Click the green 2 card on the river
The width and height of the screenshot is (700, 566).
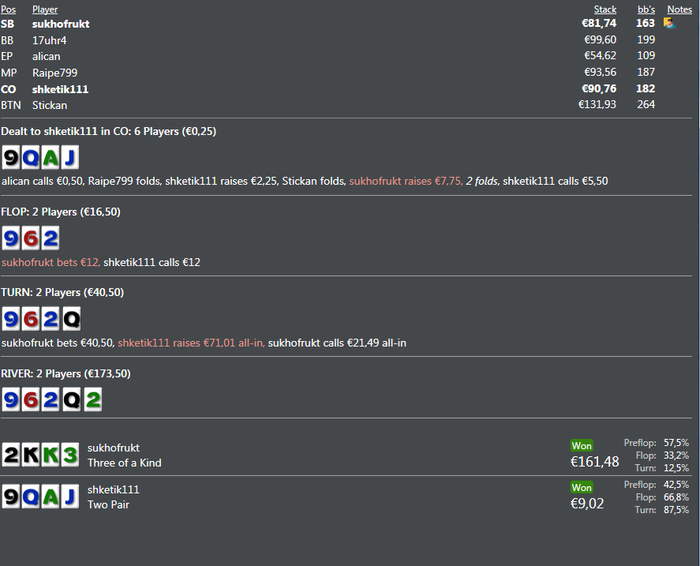tap(91, 400)
